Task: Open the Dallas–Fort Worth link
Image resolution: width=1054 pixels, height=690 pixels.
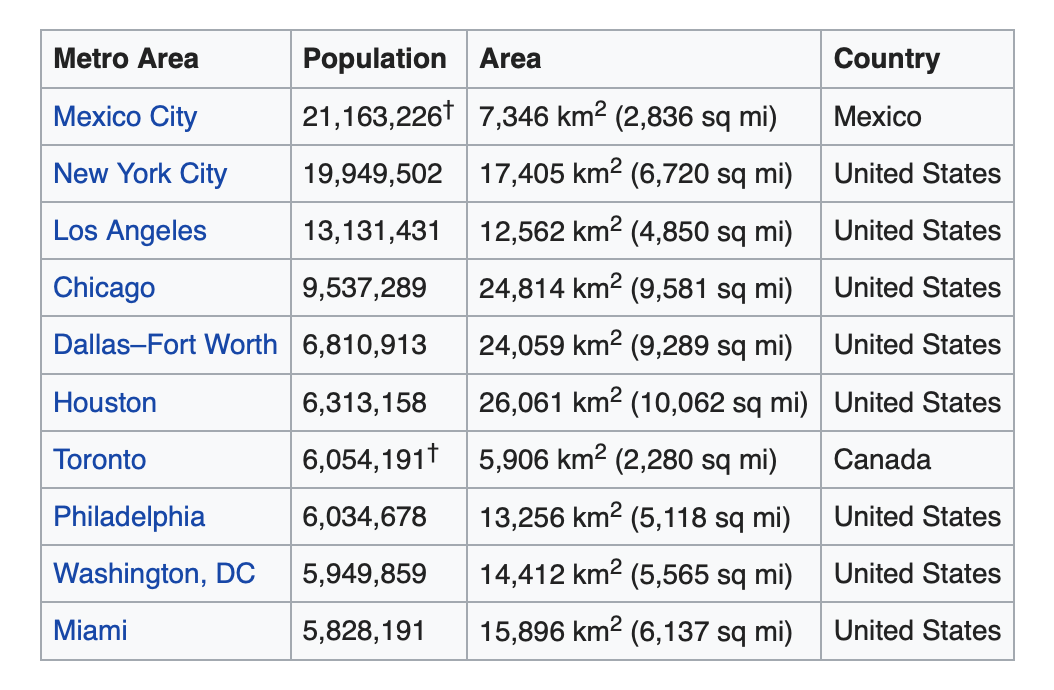Action: tap(165, 344)
